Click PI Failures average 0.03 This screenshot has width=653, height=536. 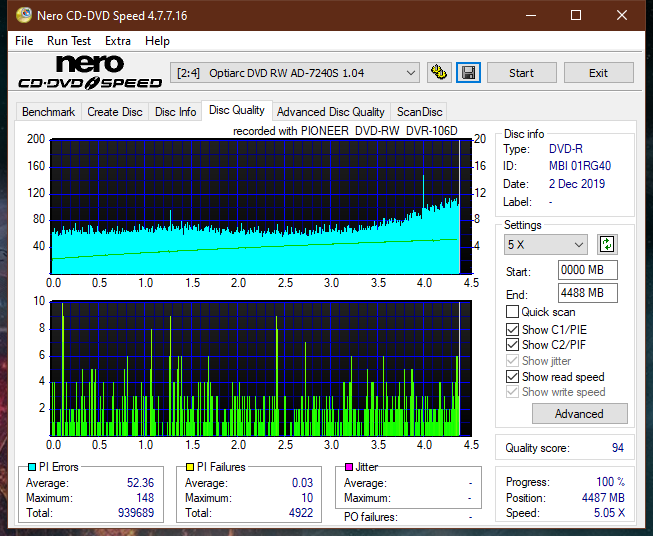302,483
